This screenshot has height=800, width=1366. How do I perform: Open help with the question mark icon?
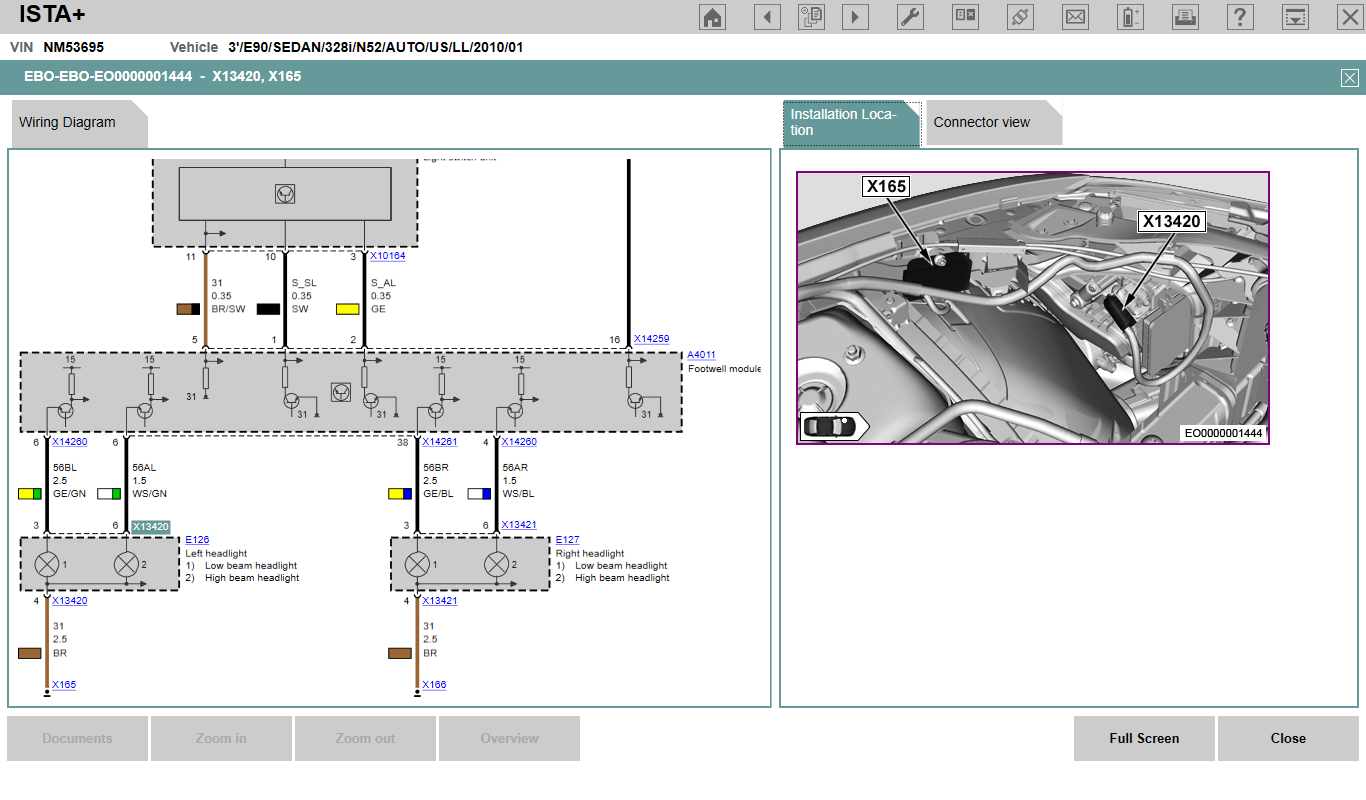point(1240,17)
